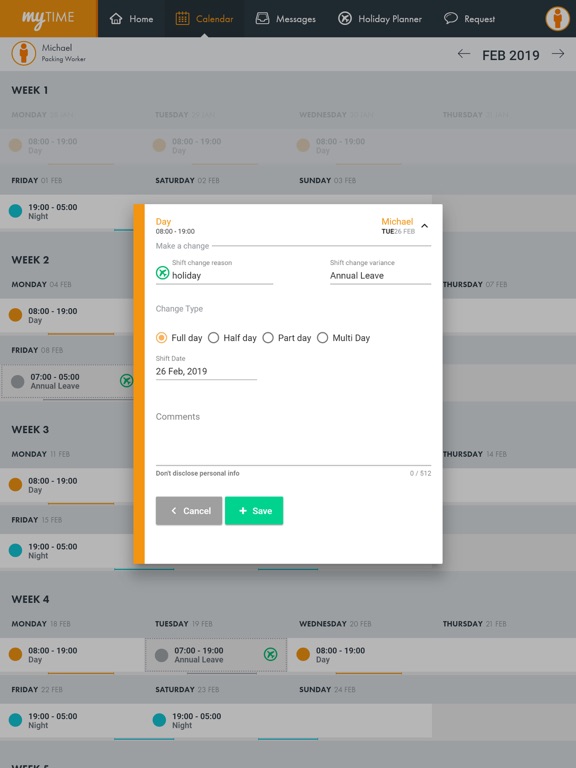
Task: Click the FEB 2019 month label
Action: click(x=510, y=55)
